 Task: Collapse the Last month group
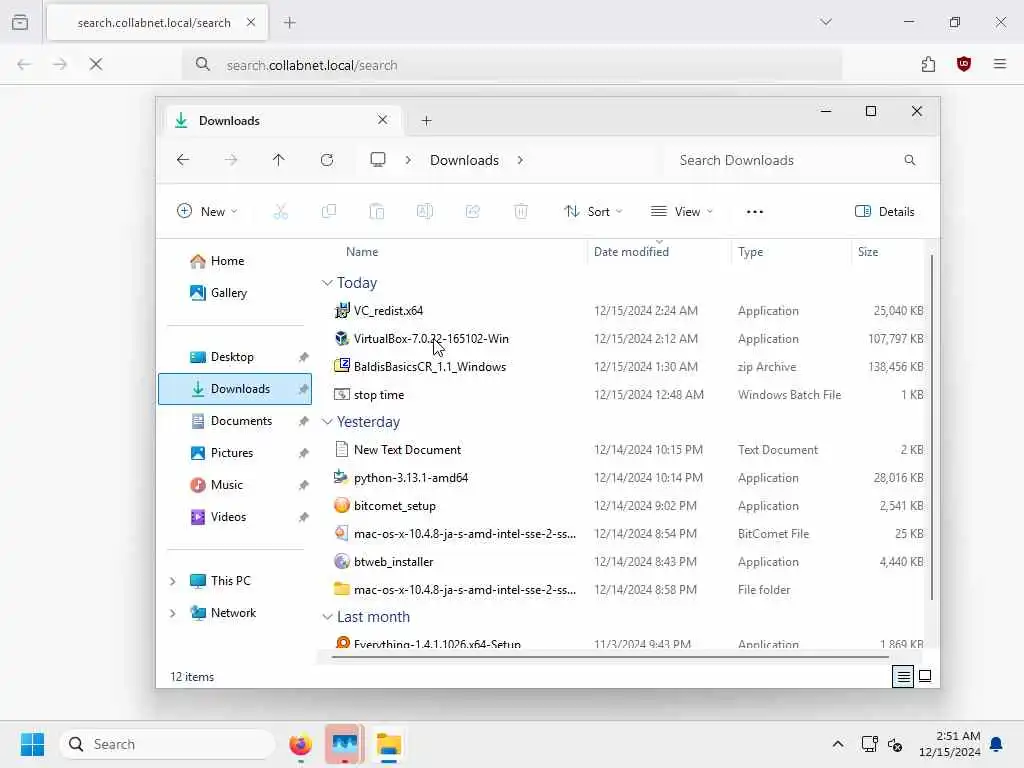pyautogui.click(x=327, y=617)
